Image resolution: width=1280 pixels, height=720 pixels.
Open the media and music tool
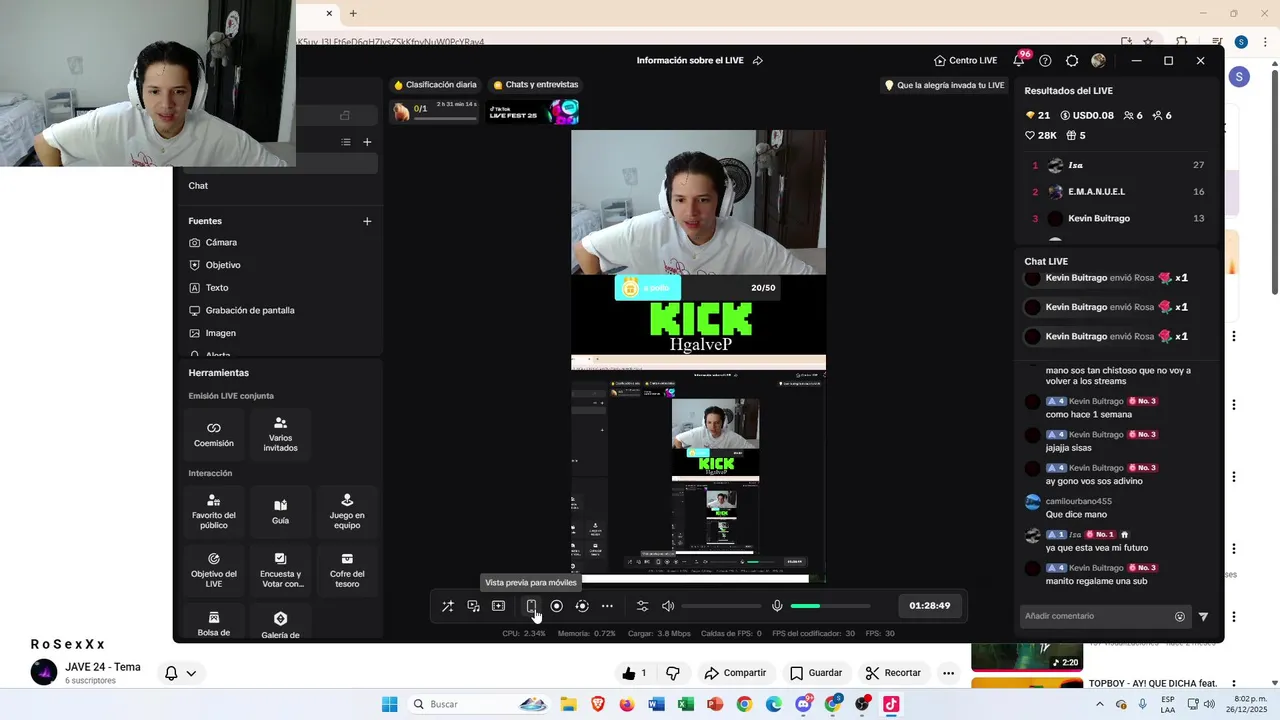point(473,606)
